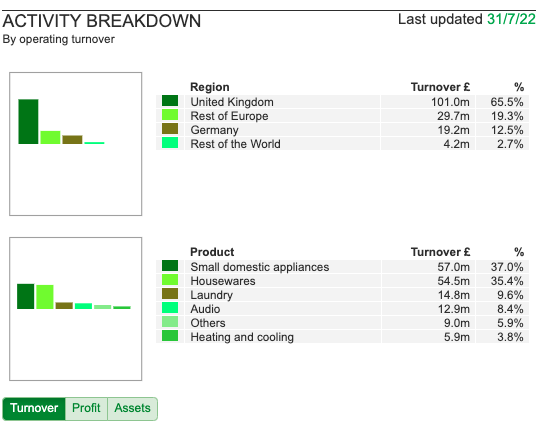
Task: Click the Audio legend swatch
Action: (x=170, y=308)
